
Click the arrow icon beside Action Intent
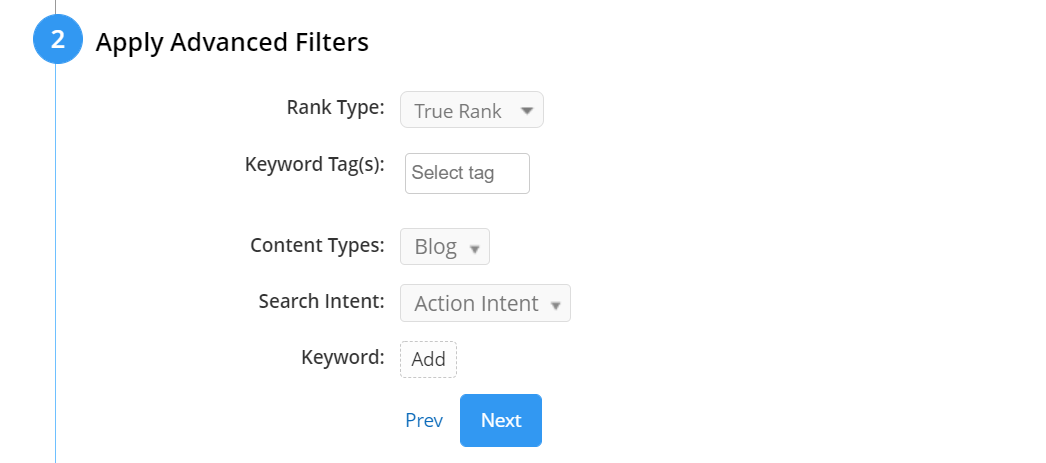(x=556, y=304)
